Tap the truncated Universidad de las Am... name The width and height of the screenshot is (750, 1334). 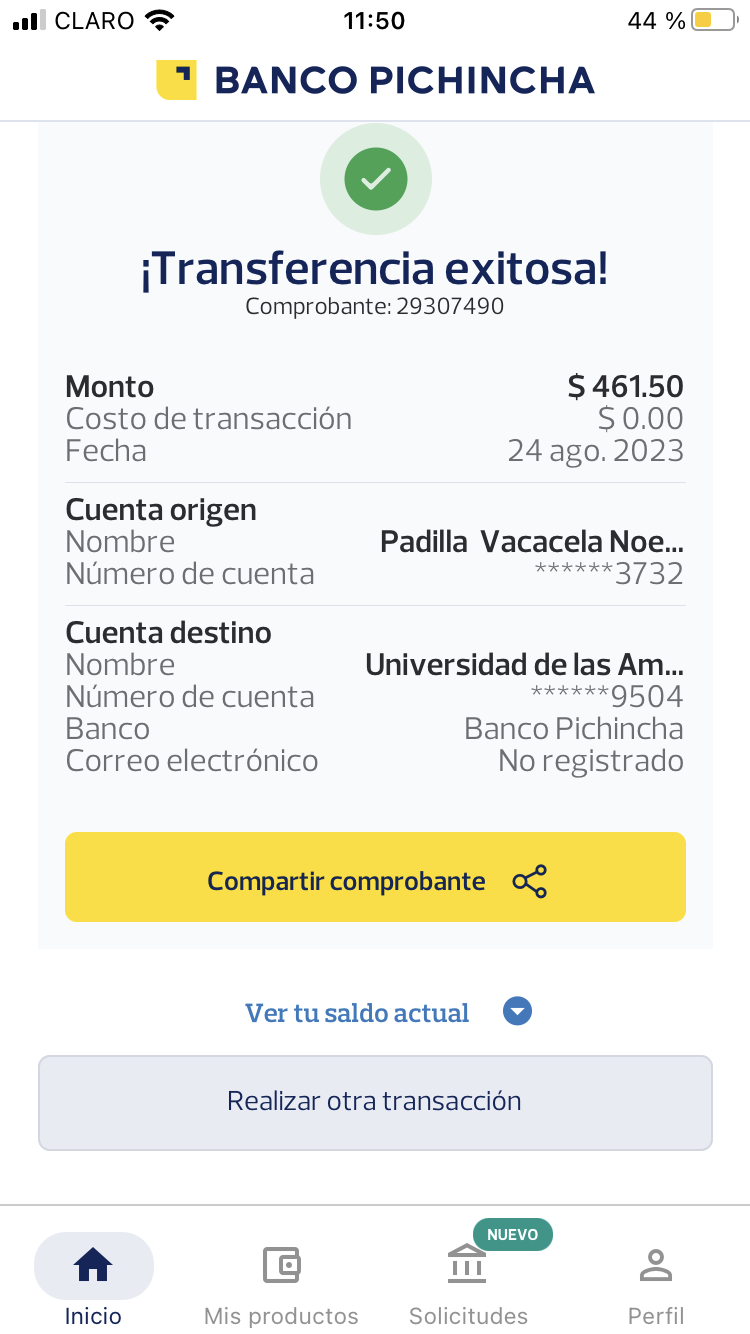point(524,665)
